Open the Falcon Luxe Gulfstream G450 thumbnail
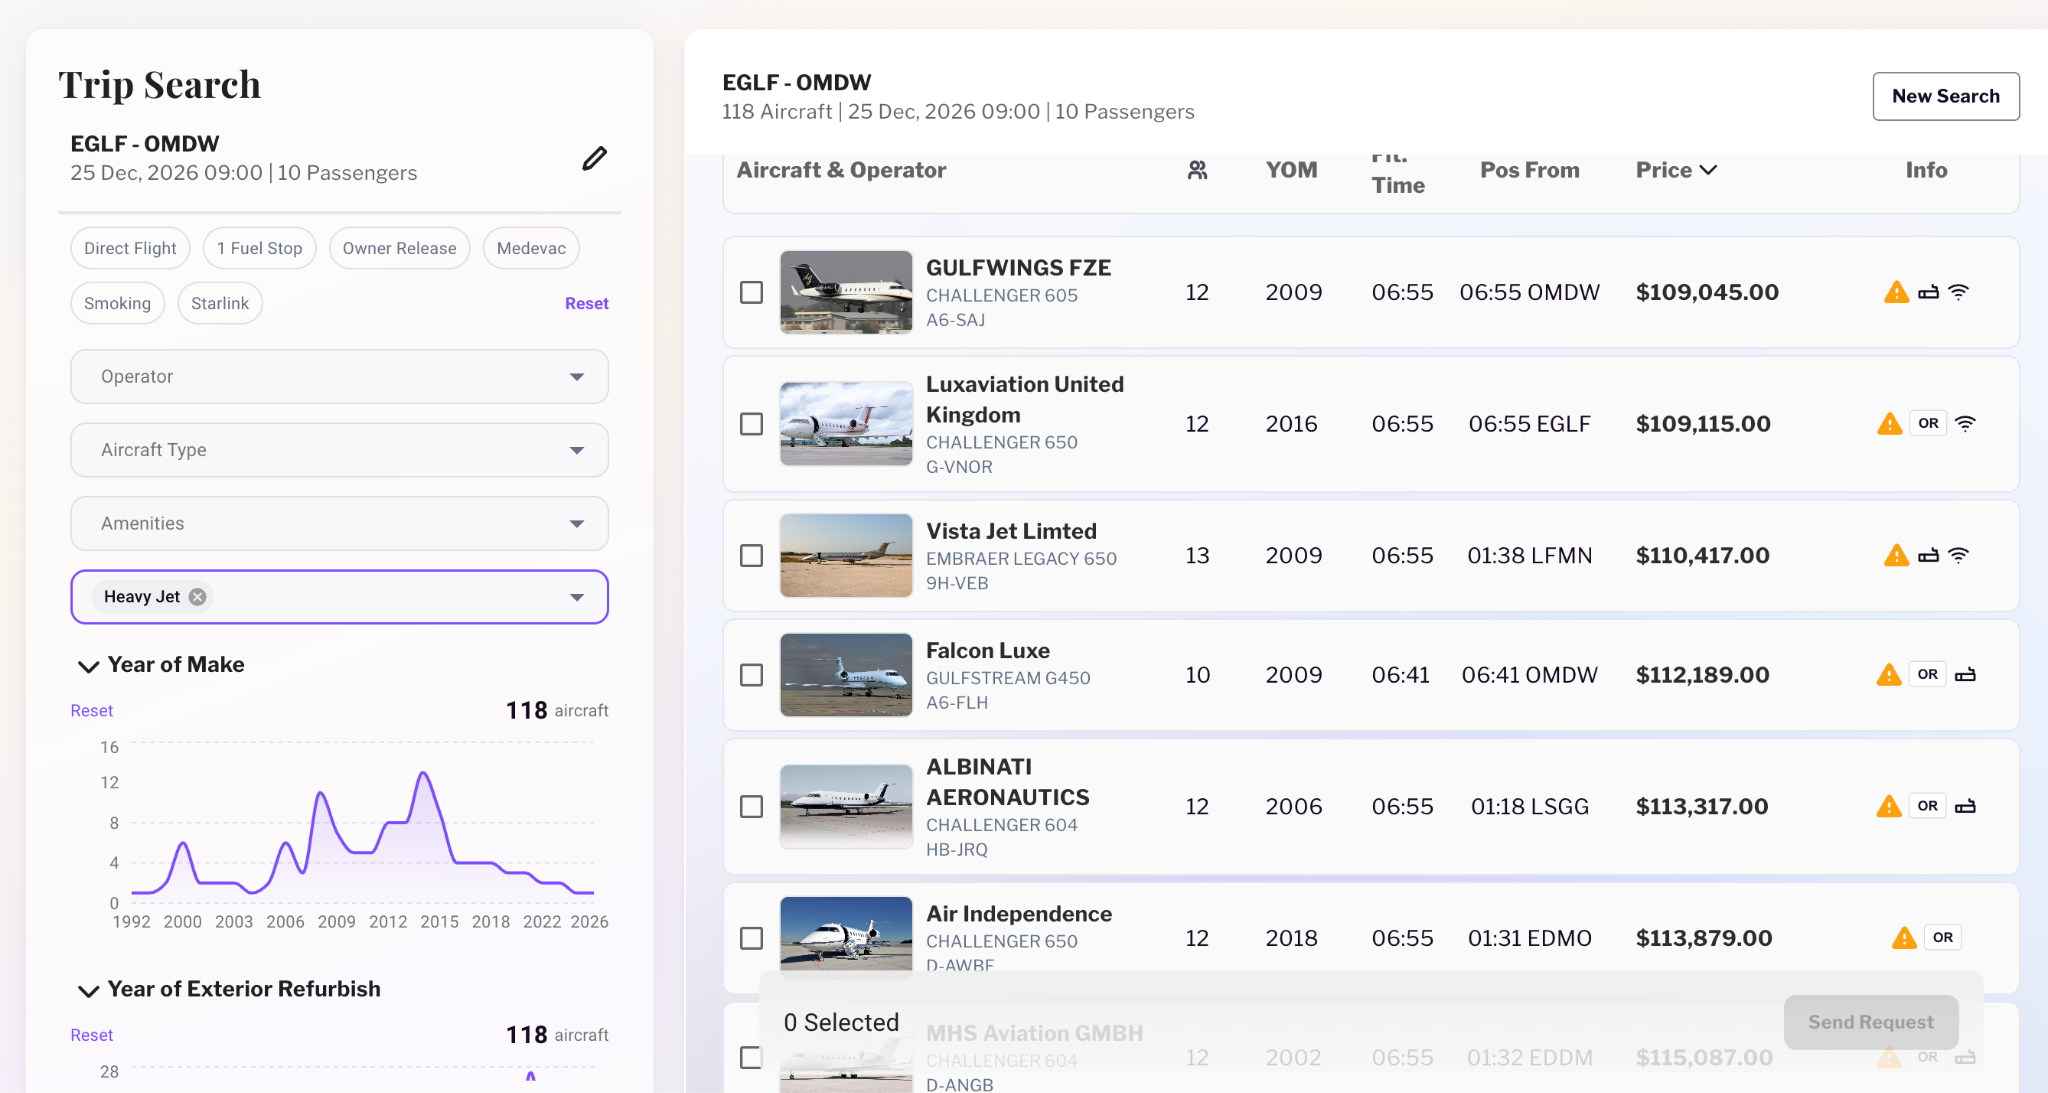The image size is (2048, 1093). 846,675
